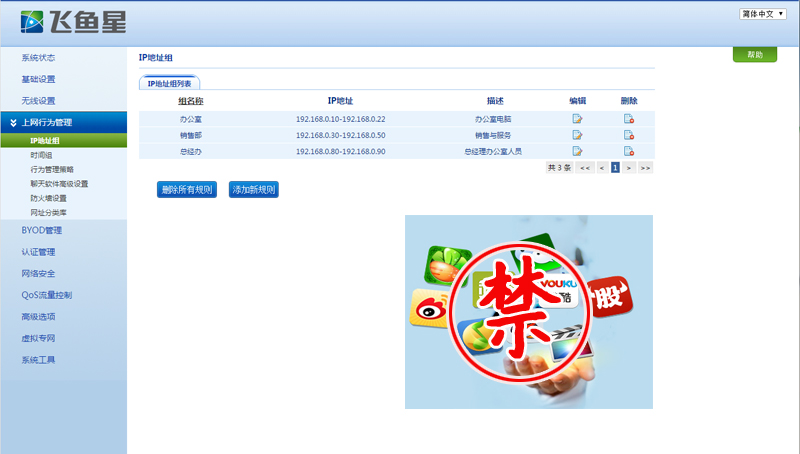Edit the 销售部 IP group
Image resolution: width=800 pixels, height=454 pixels.
click(x=577, y=135)
